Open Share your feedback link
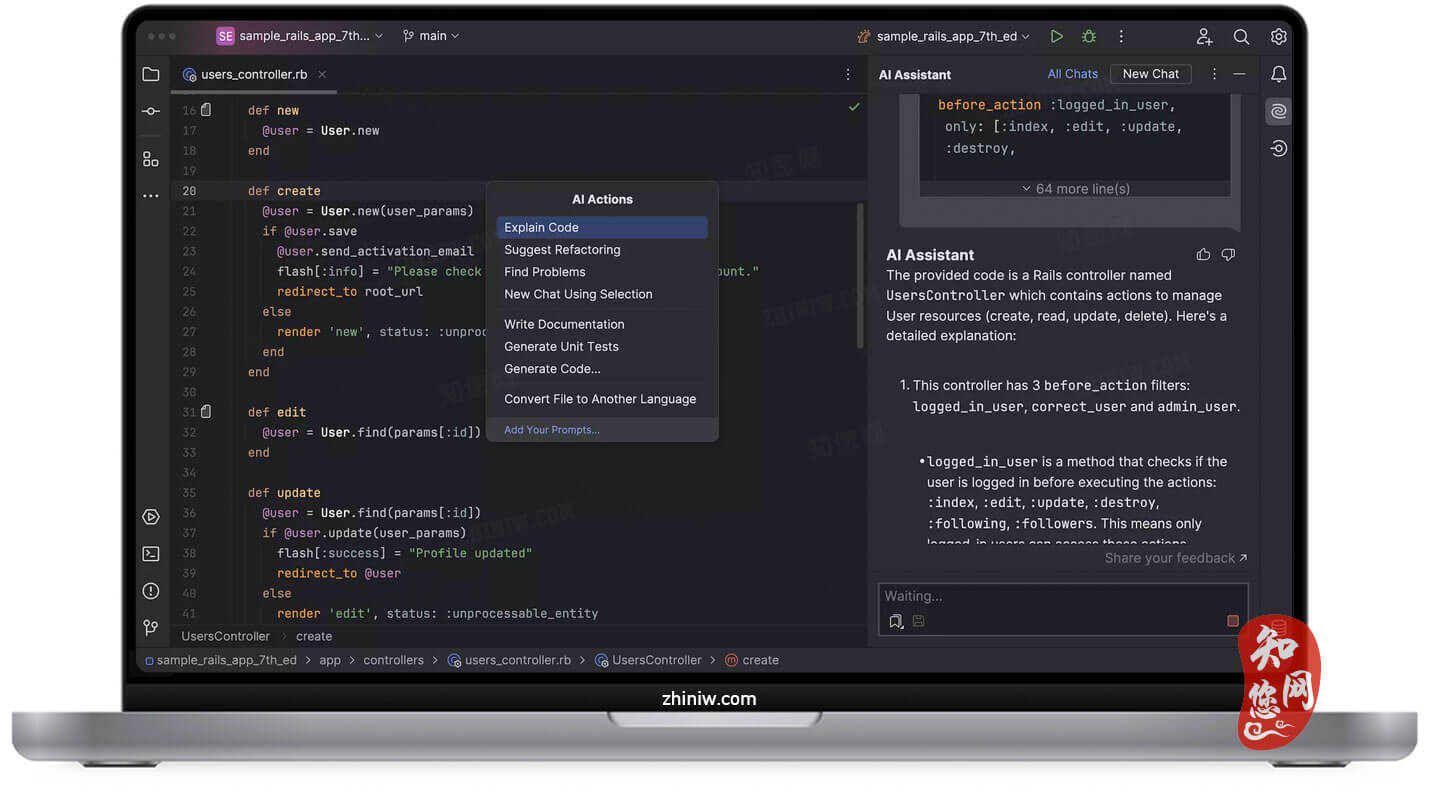This screenshot has height=797, width=1429. [x=1176, y=558]
